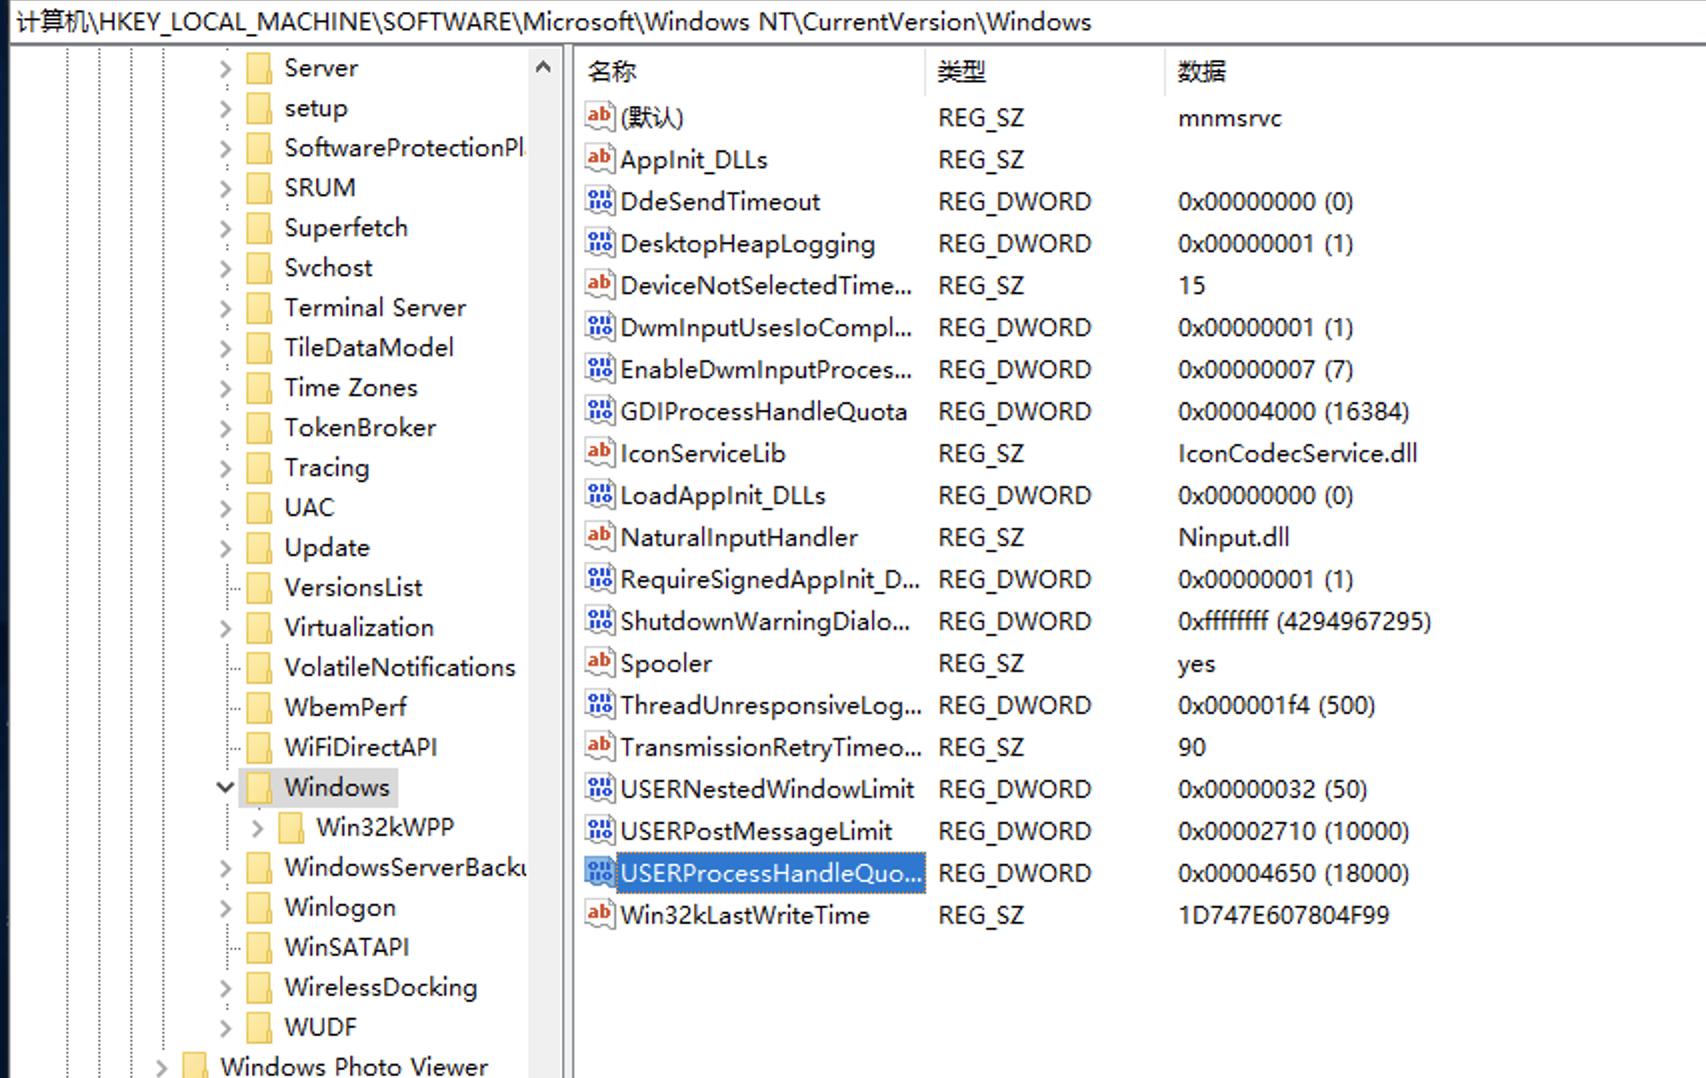The height and width of the screenshot is (1078, 1706).
Task: Click the data cell mnmsrvc
Action: coord(1229,117)
